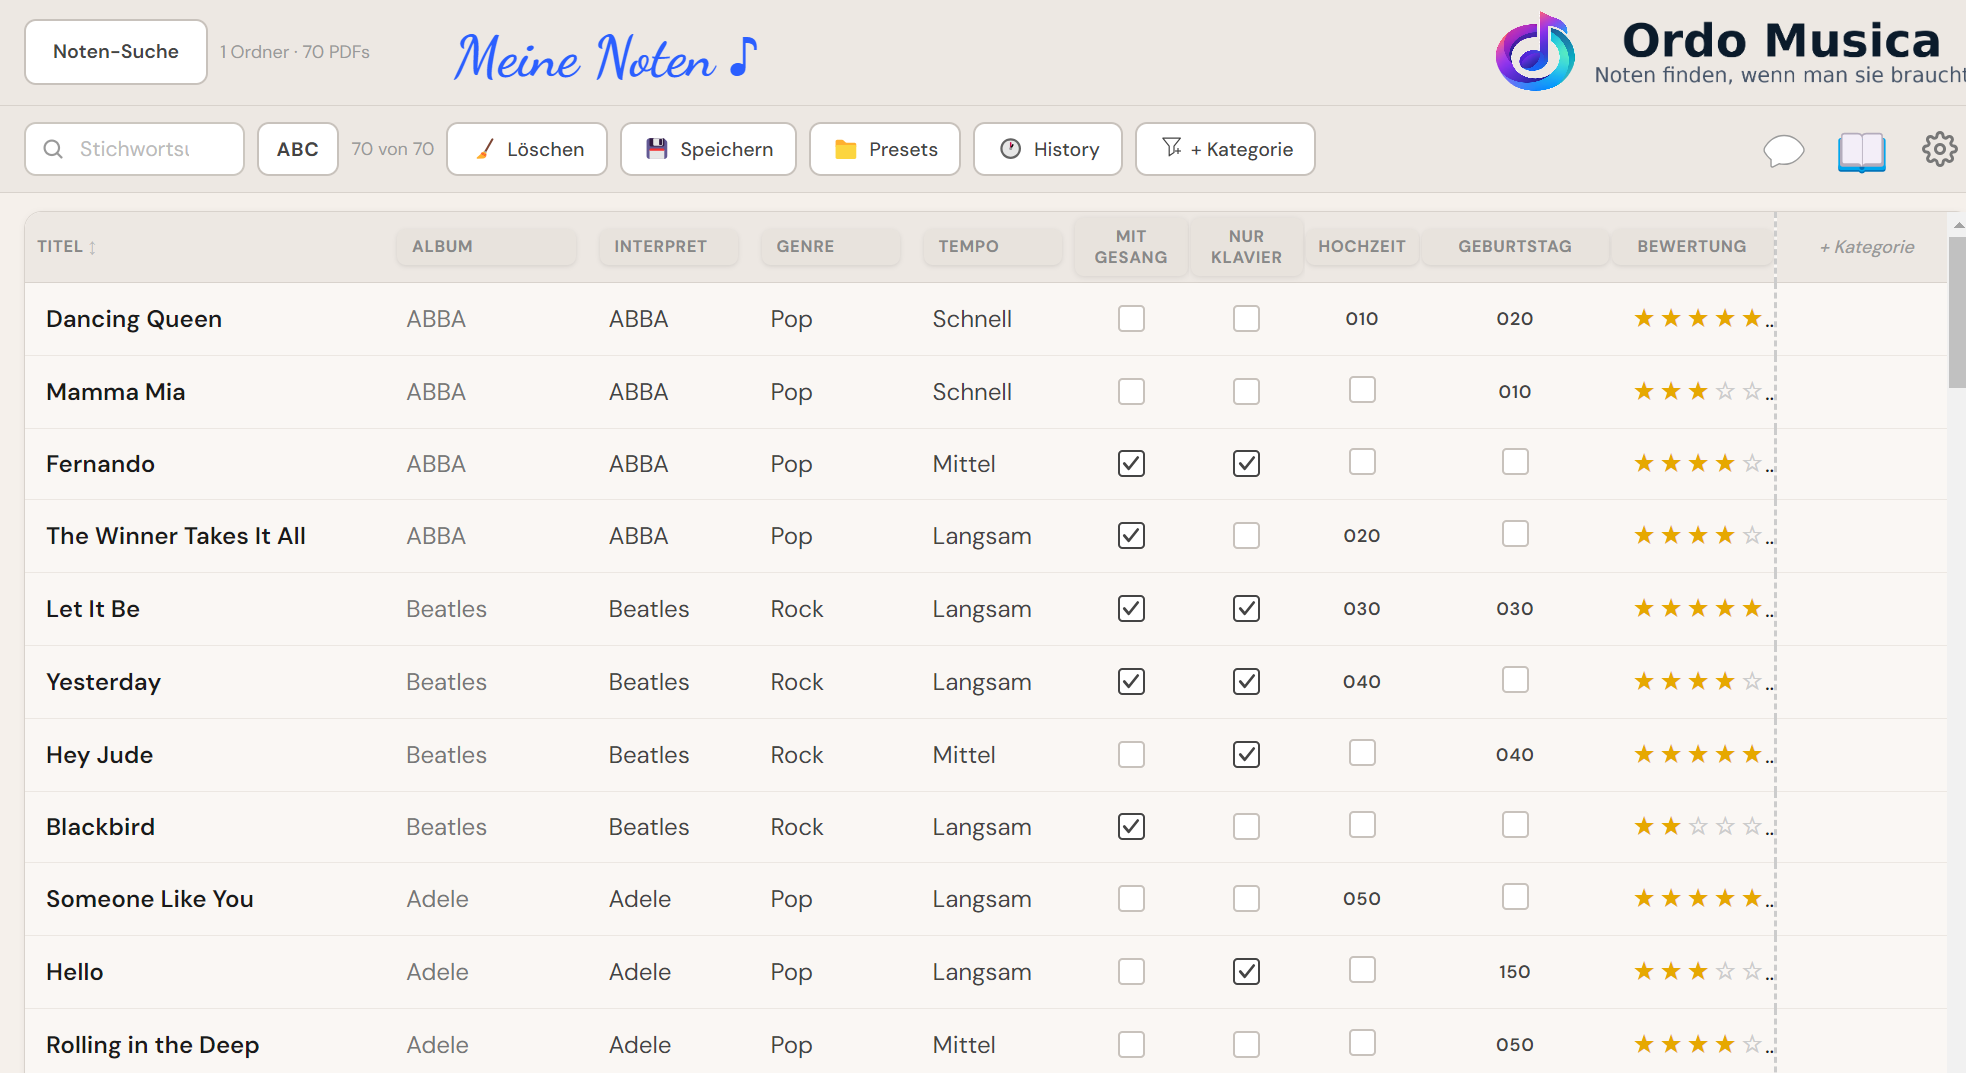Click the Speichern button

[708, 149]
